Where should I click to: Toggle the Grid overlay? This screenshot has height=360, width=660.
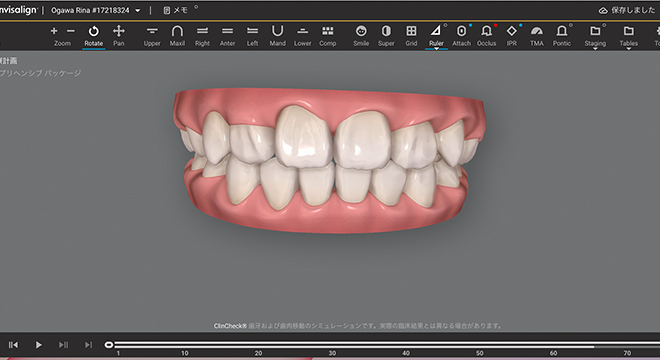[411, 36]
